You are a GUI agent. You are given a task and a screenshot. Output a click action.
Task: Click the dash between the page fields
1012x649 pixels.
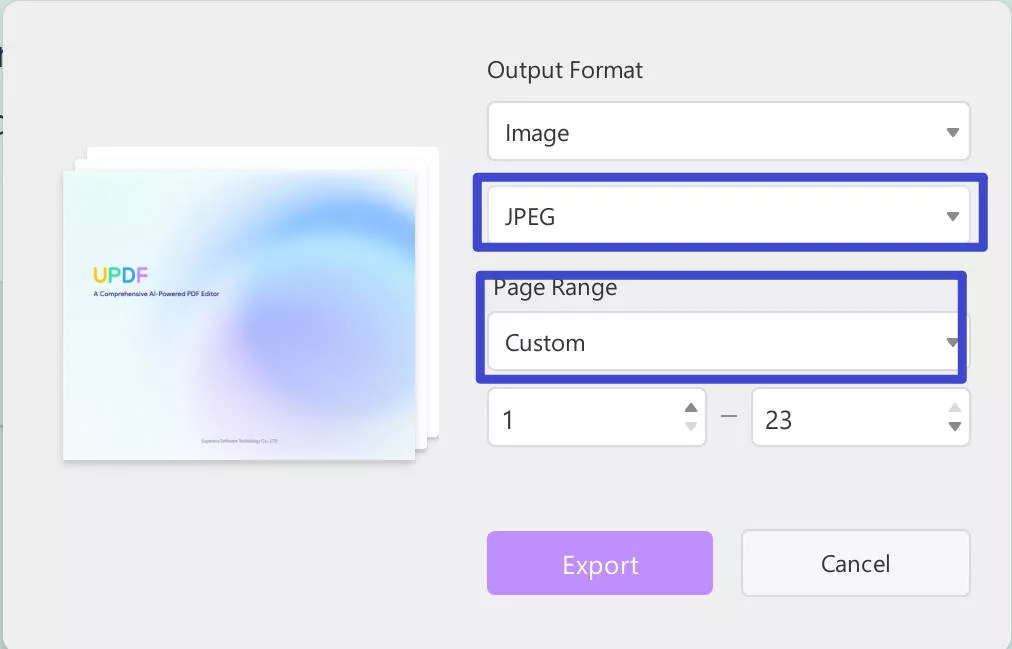click(x=728, y=417)
